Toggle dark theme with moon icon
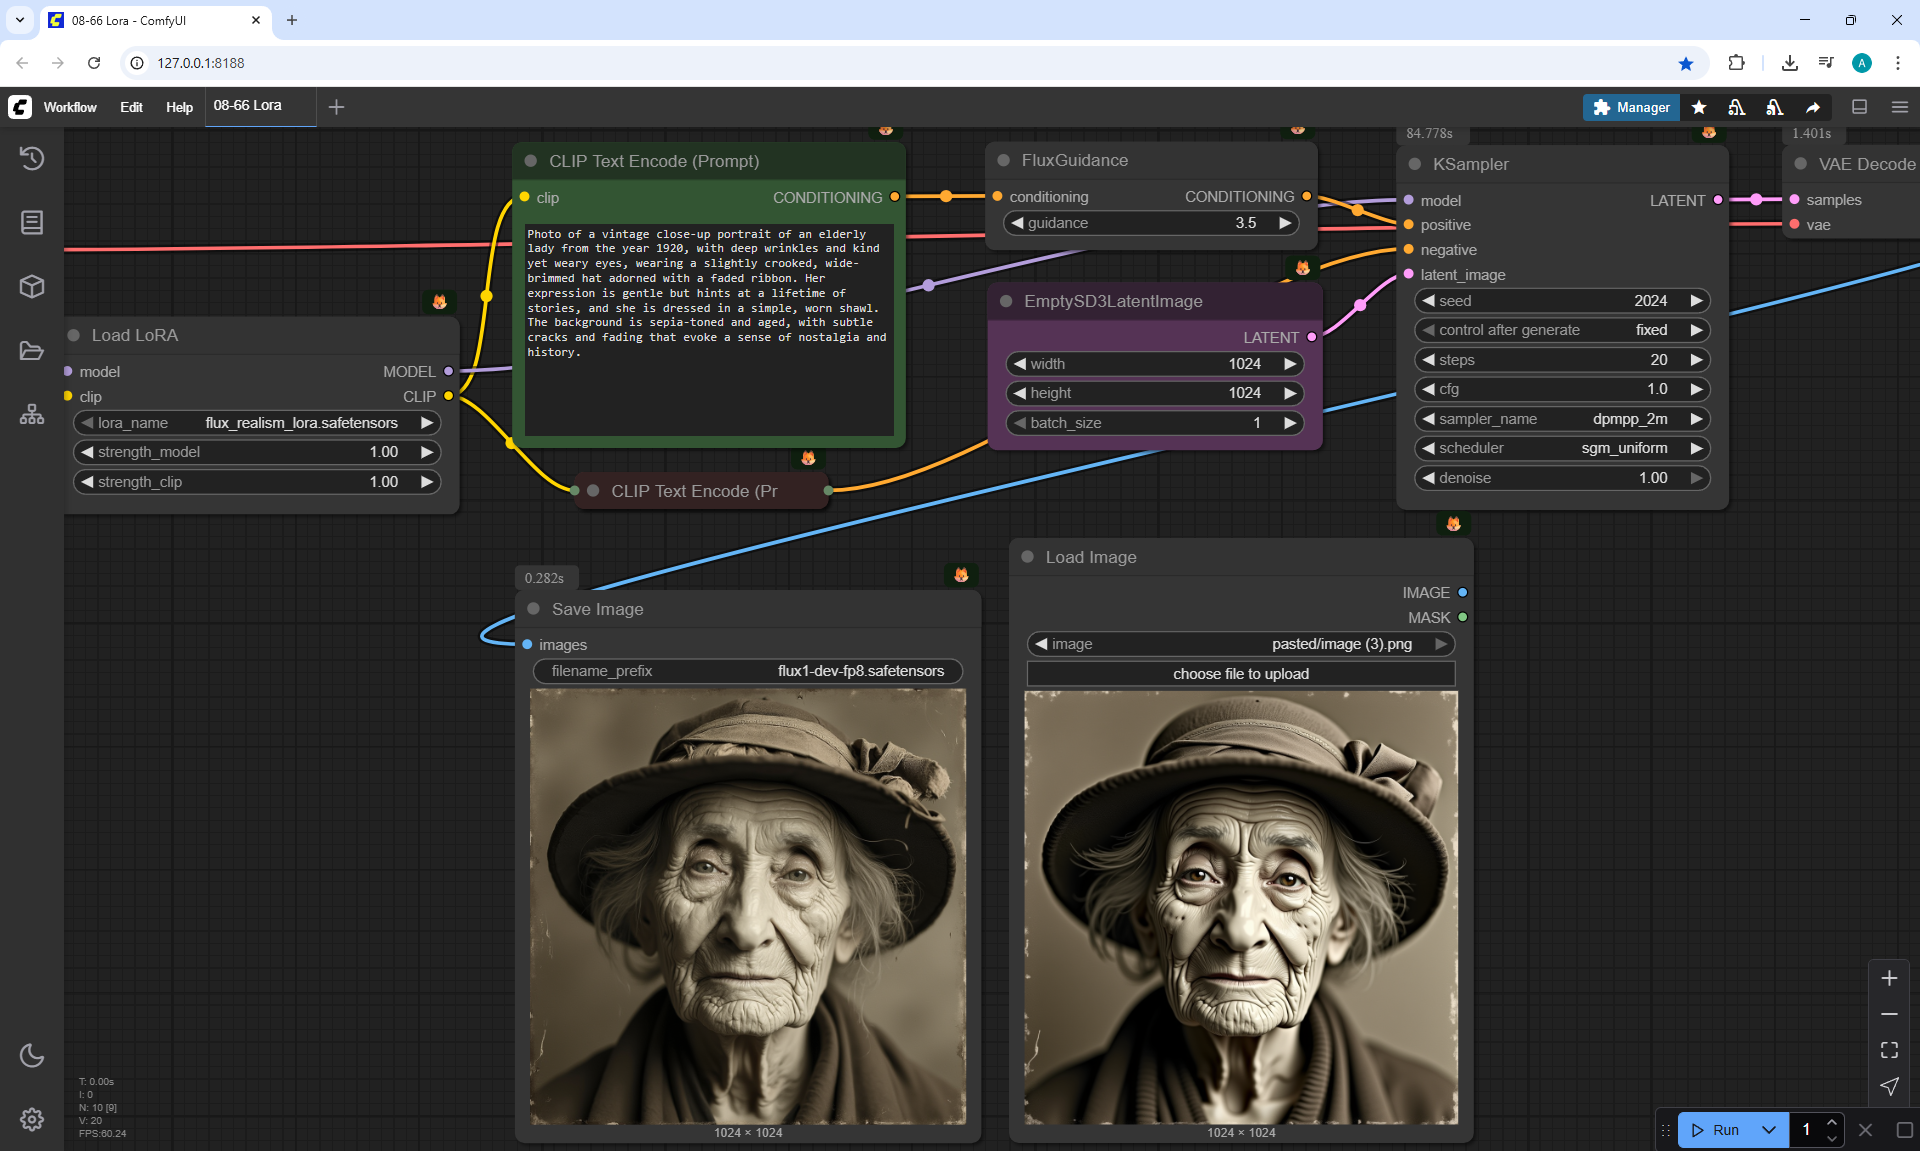The height and width of the screenshot is (1151, 1920). pyautogui.click(x=32, y=1055)
